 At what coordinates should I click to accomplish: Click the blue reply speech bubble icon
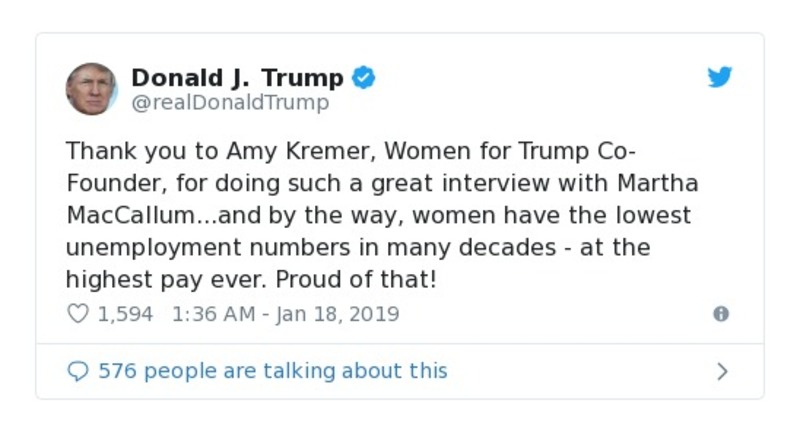pyautogui.click(x=77, y=371)
